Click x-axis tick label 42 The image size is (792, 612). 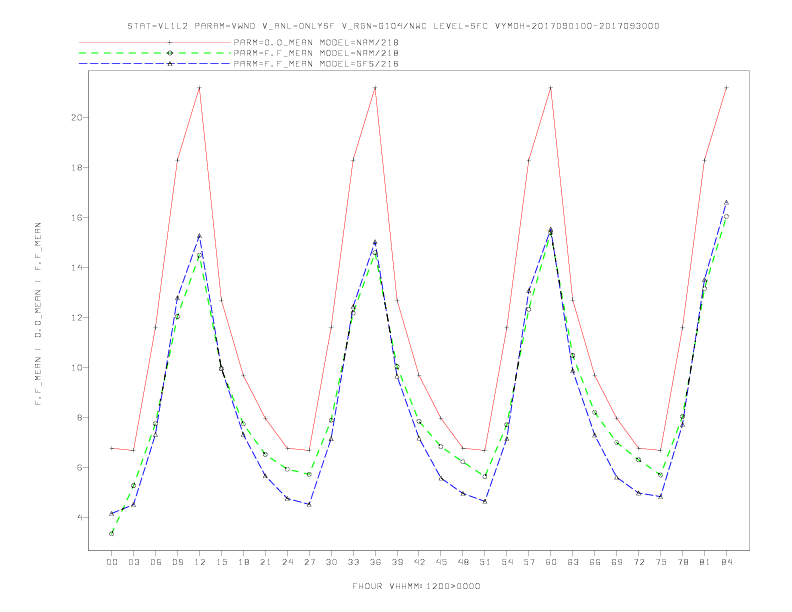click(419, 562)
